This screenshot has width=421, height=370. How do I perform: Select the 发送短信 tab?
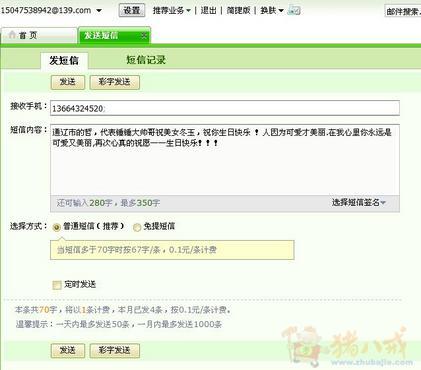(x=114, y=35)
